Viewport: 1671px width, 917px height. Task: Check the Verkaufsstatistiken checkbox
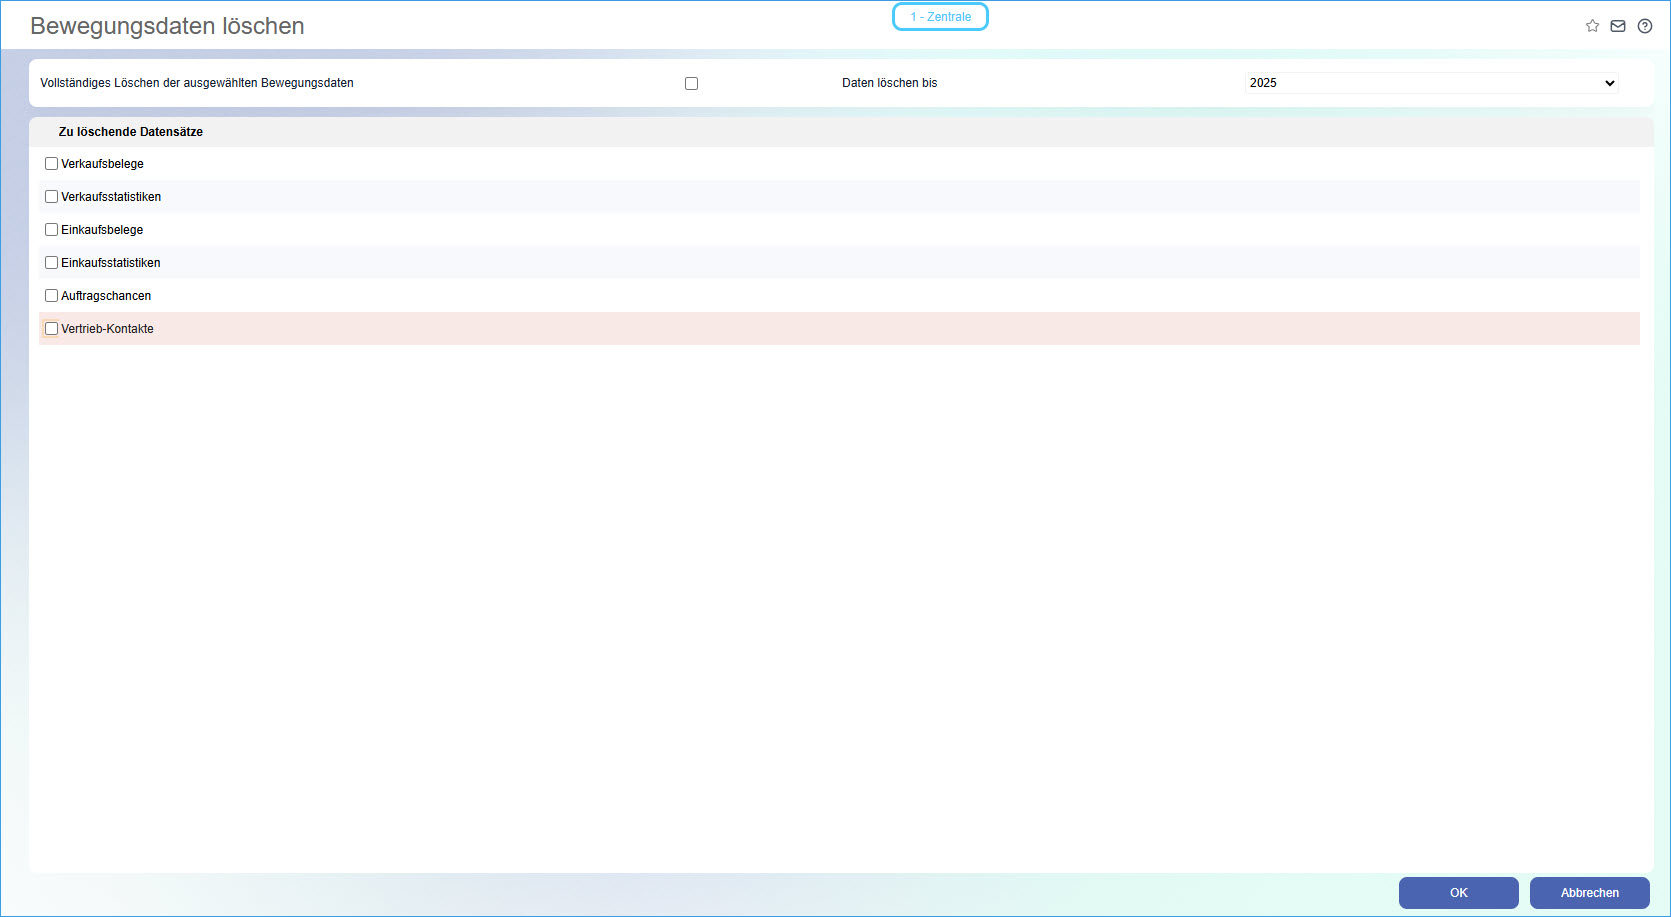51,197
